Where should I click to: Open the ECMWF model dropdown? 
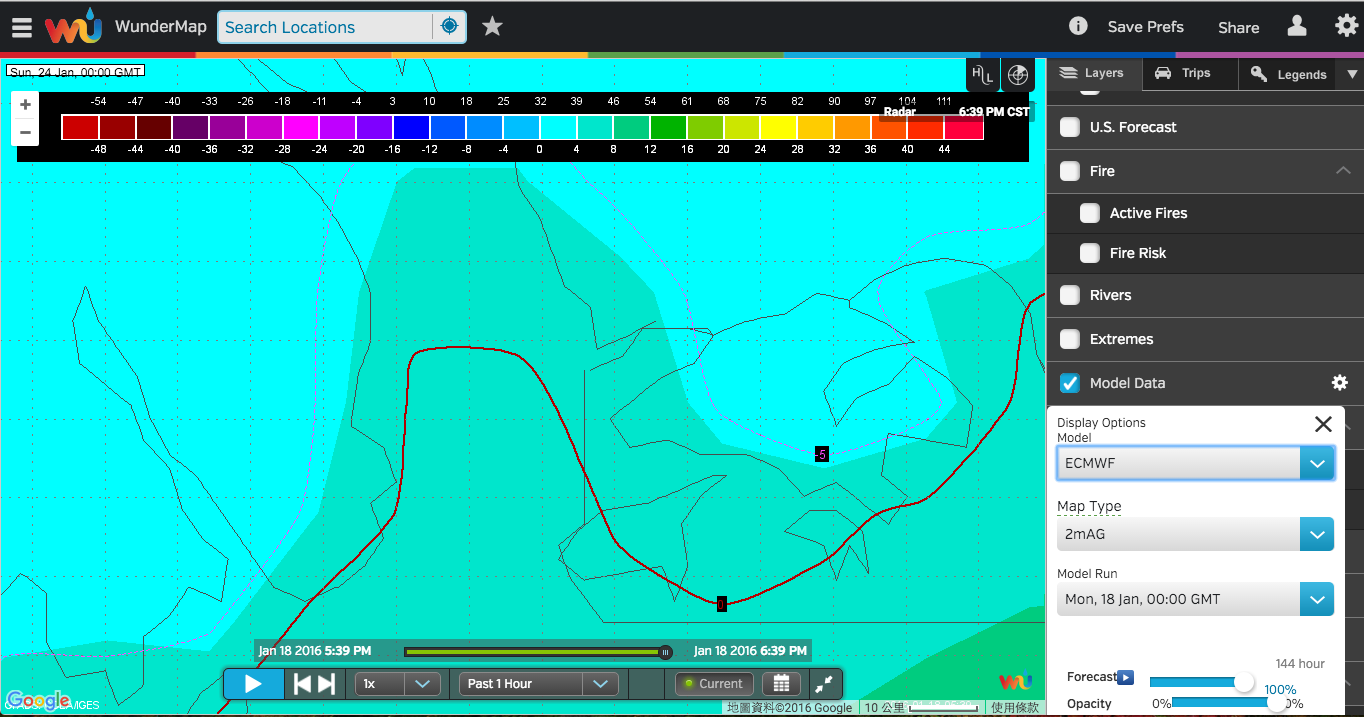(1195, 463)
